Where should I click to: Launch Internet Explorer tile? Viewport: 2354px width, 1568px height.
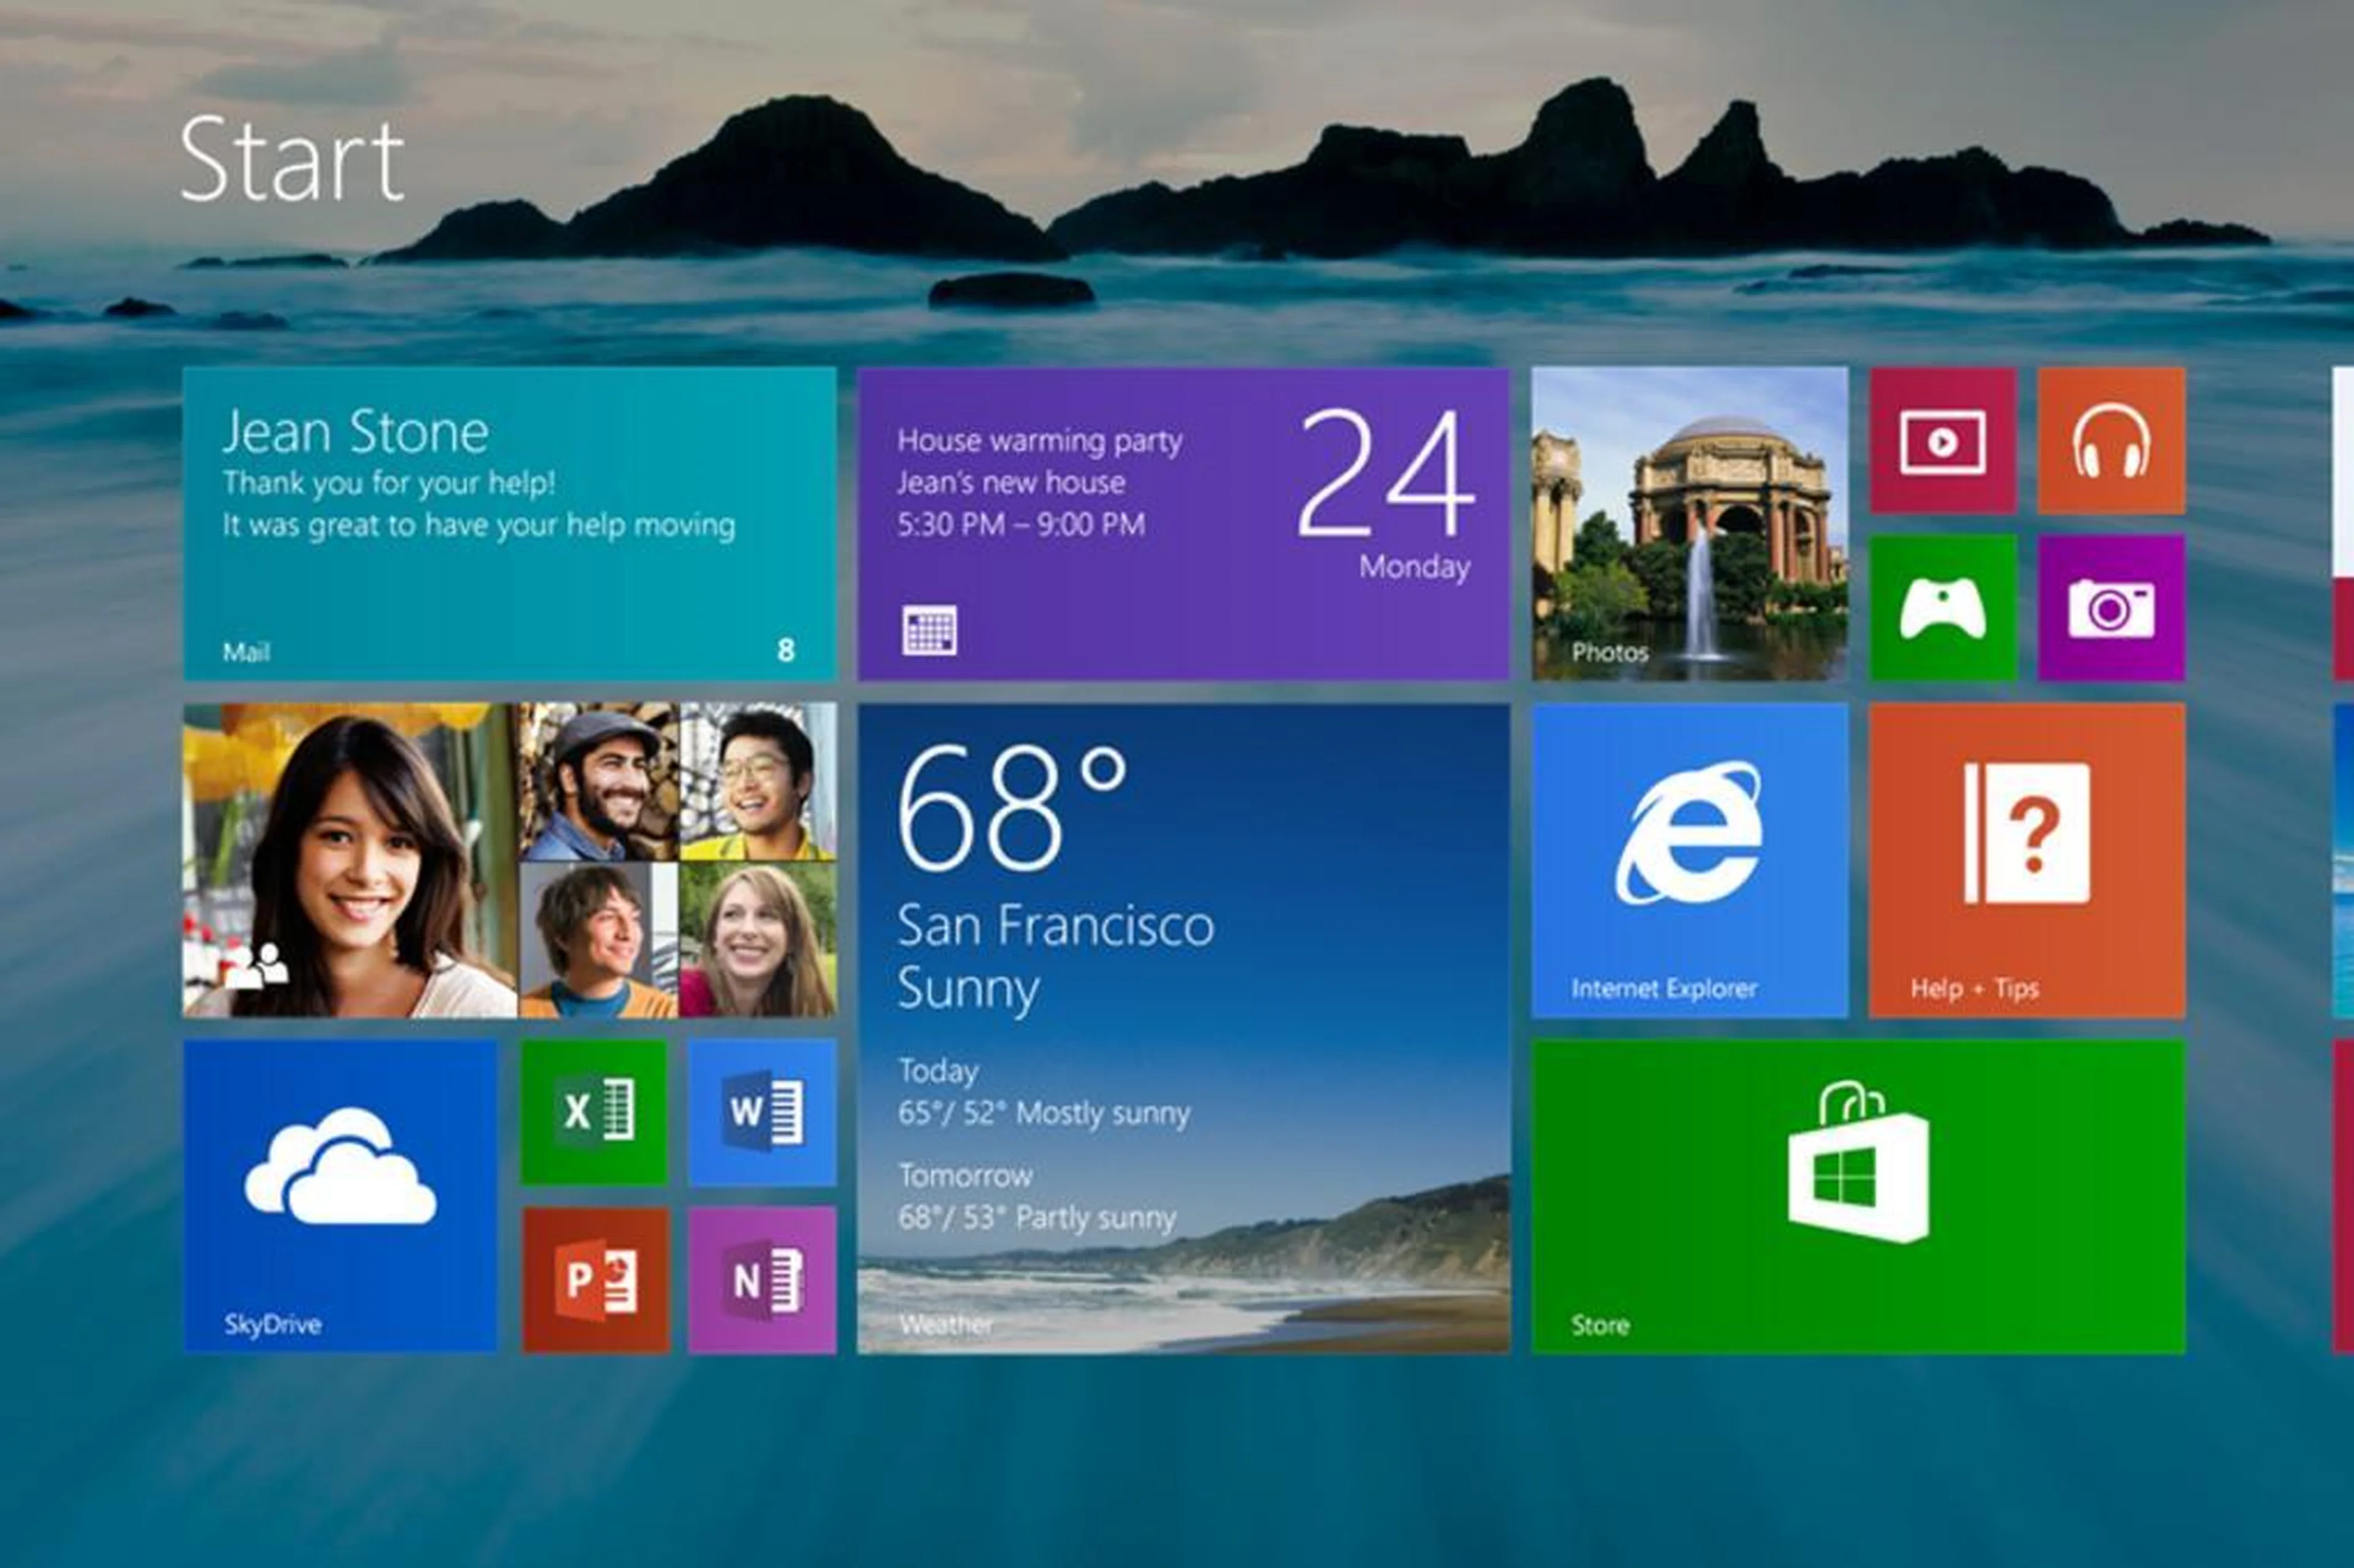(1689, 861)
